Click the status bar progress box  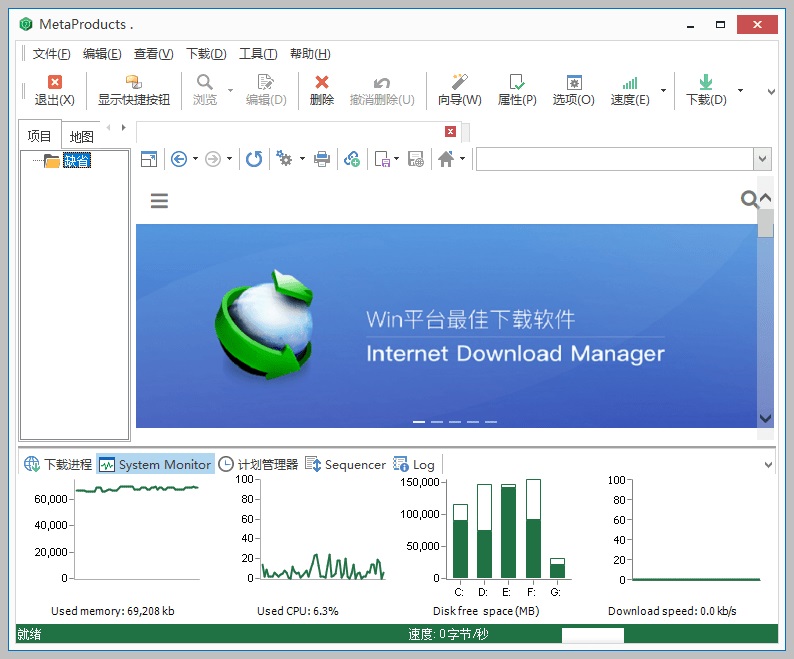pos(592,635)
